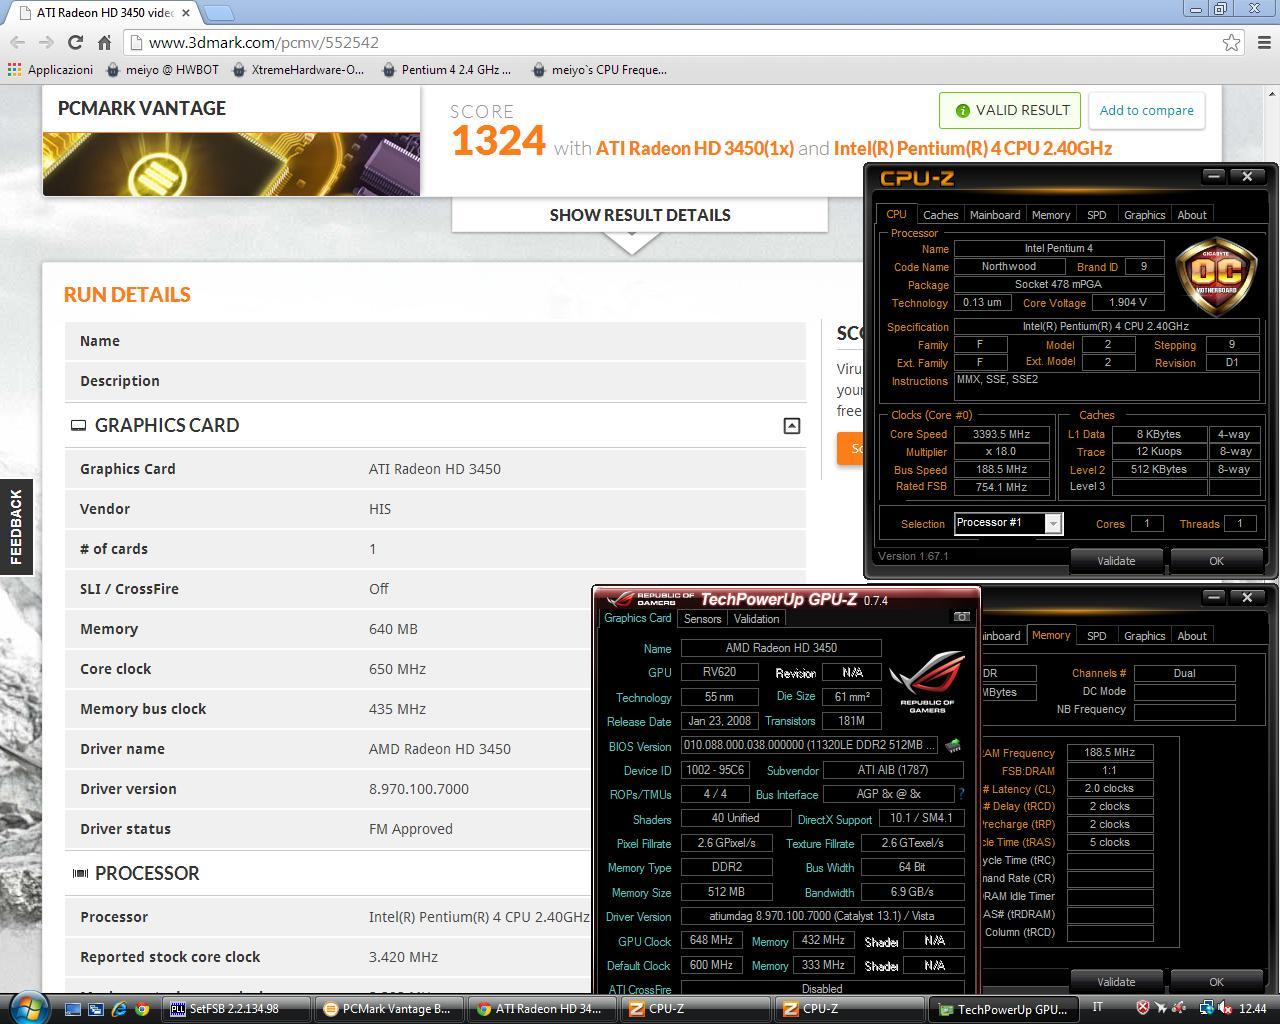This screenshot has width=1280, height=1024.
Task: Switch to PCMark Vantage taskbar button
Action: pyautogui.click(x=390, y=1009)
